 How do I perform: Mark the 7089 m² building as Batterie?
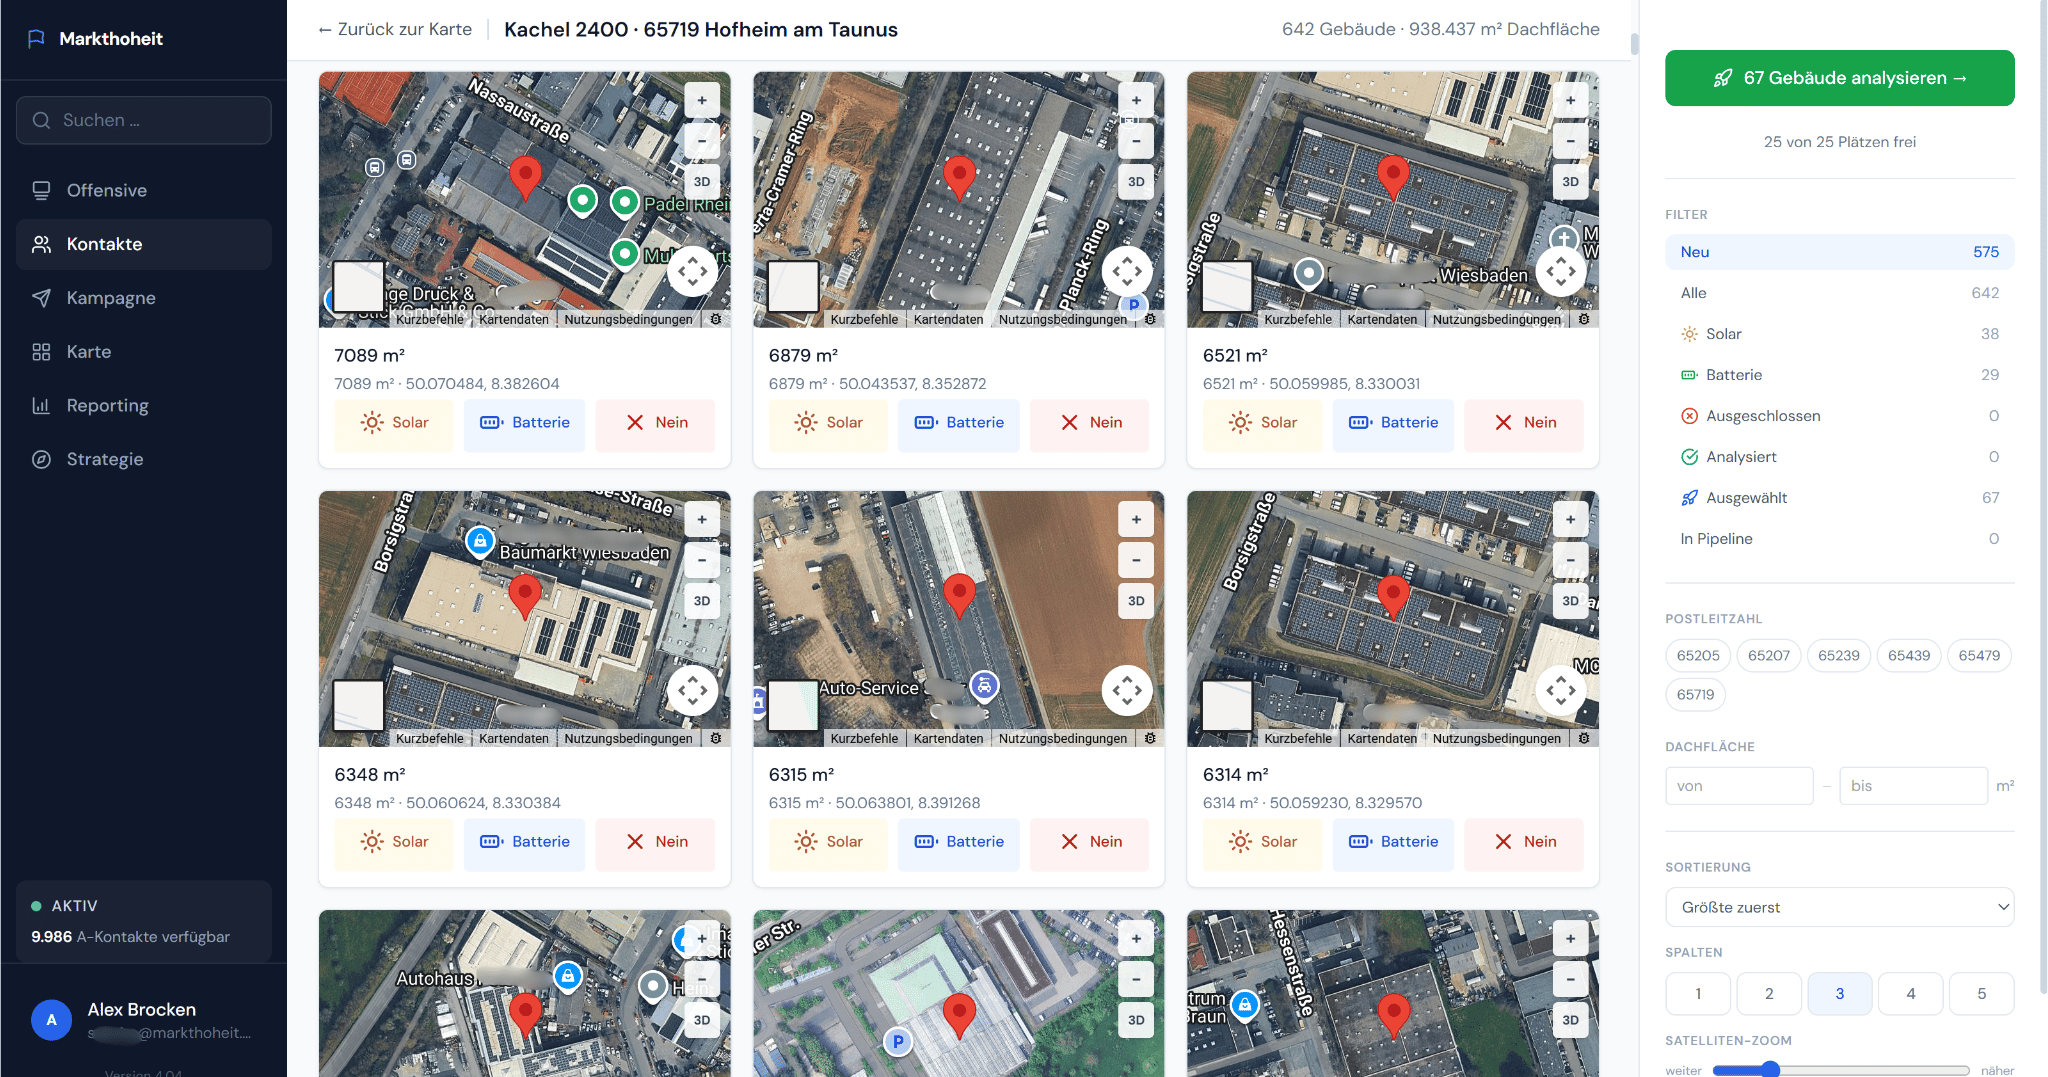point(525,423)
